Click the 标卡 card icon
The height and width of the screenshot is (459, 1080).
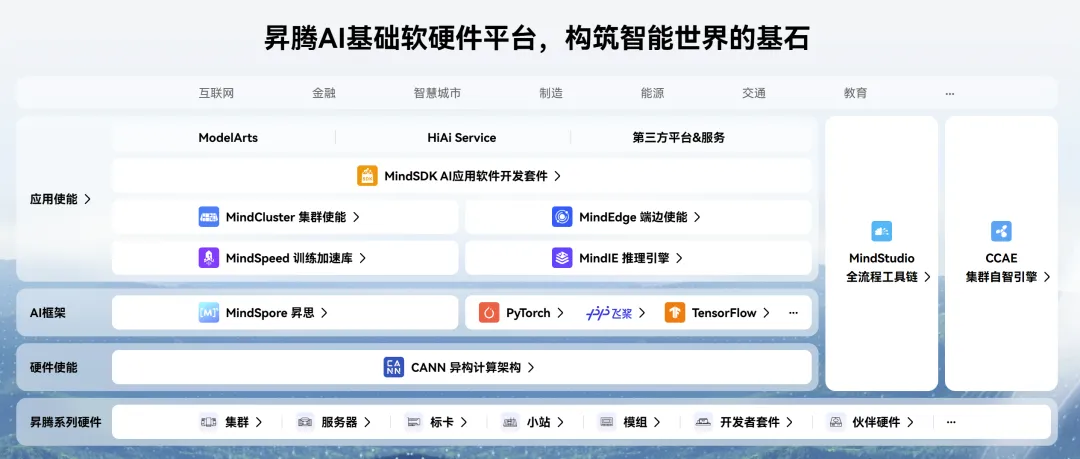[x=413, y=422]
